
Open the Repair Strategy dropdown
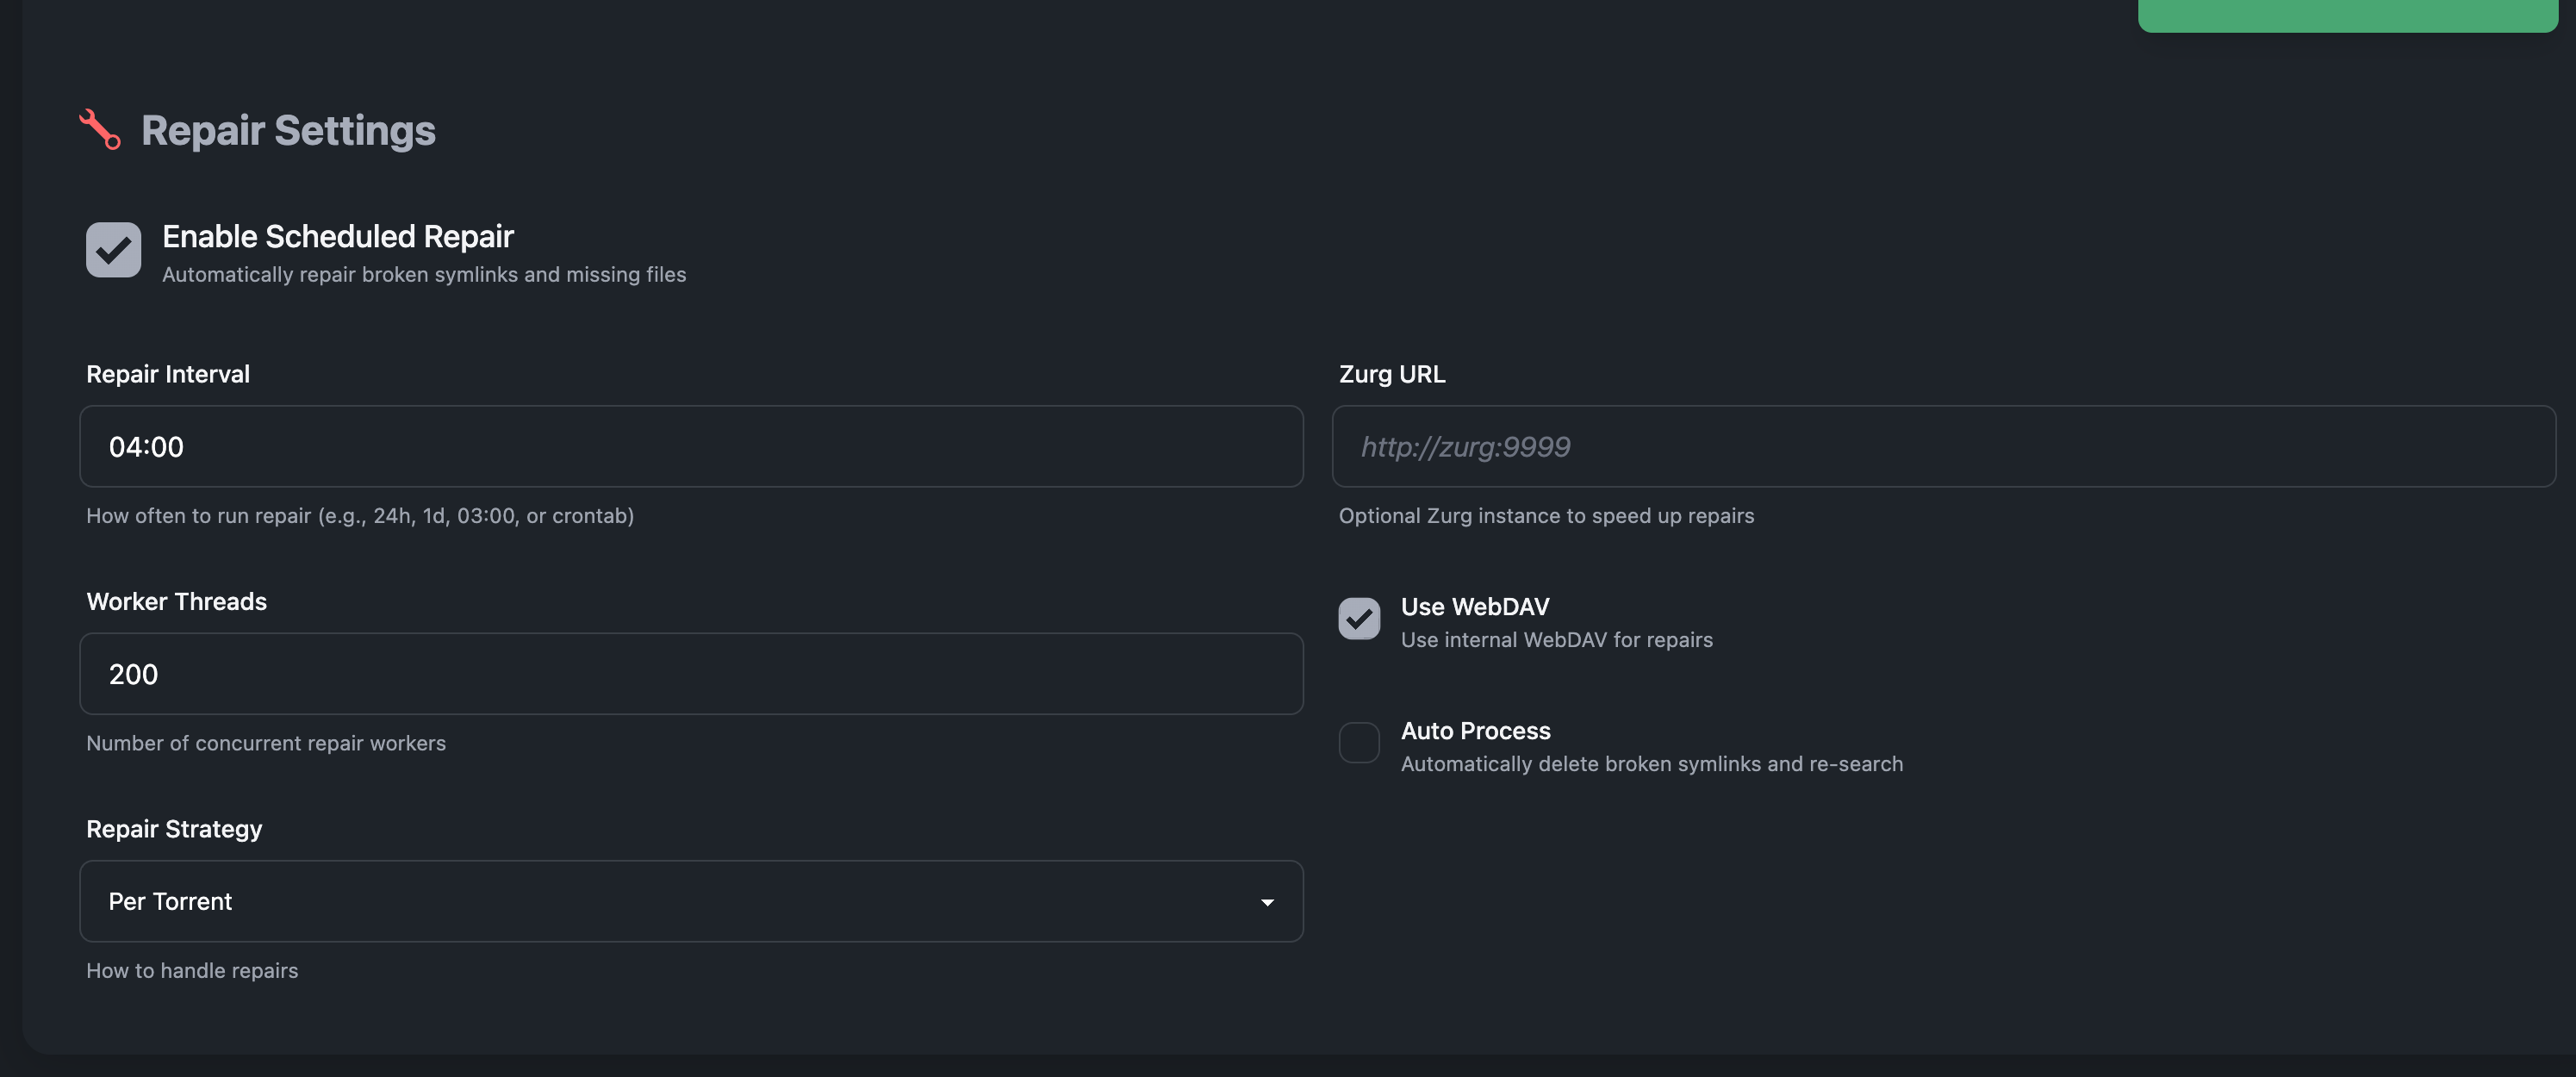tap(691, 901)
